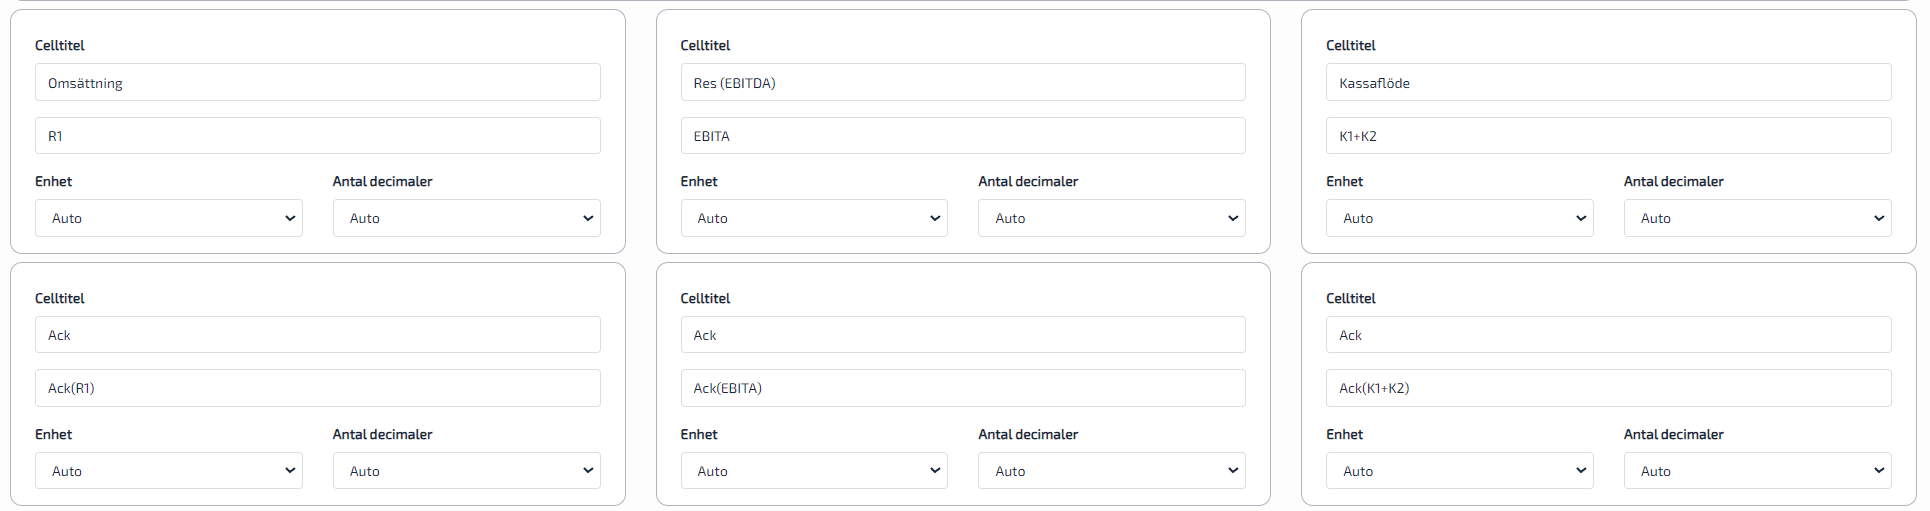Click the K1+K2 formula input field
Screen dimensions: 1930x511
(x=1609, y=136)
